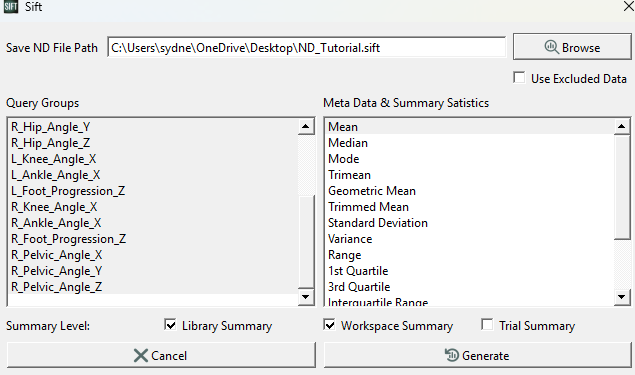
Task: Select R_Knee_Angle_X query group
Action: point(153,207)
